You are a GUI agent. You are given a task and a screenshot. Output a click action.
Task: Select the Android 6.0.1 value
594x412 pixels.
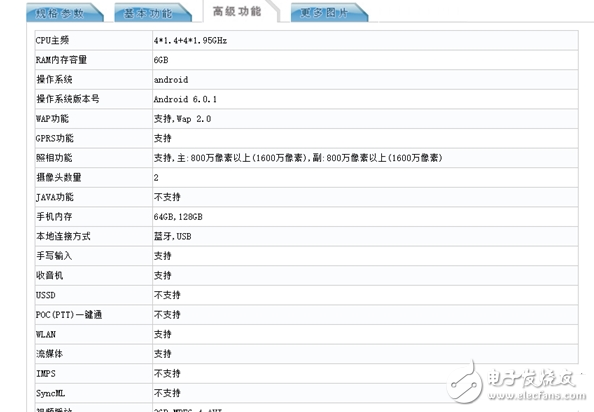tap(185, 99)
